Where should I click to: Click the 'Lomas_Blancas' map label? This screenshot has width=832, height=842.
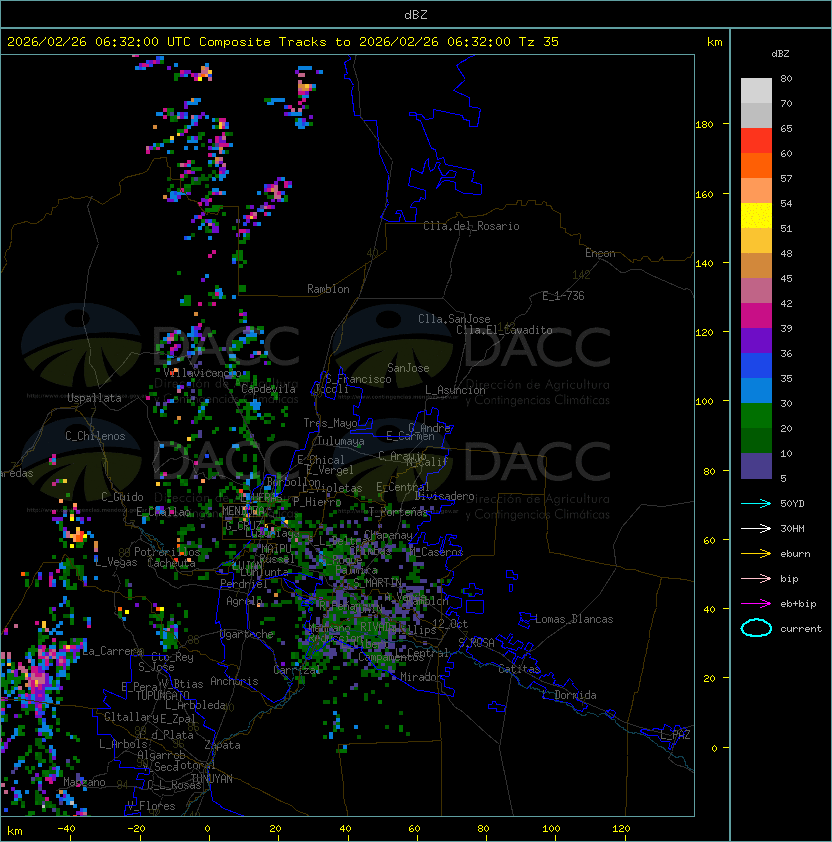tap(574, 619)
